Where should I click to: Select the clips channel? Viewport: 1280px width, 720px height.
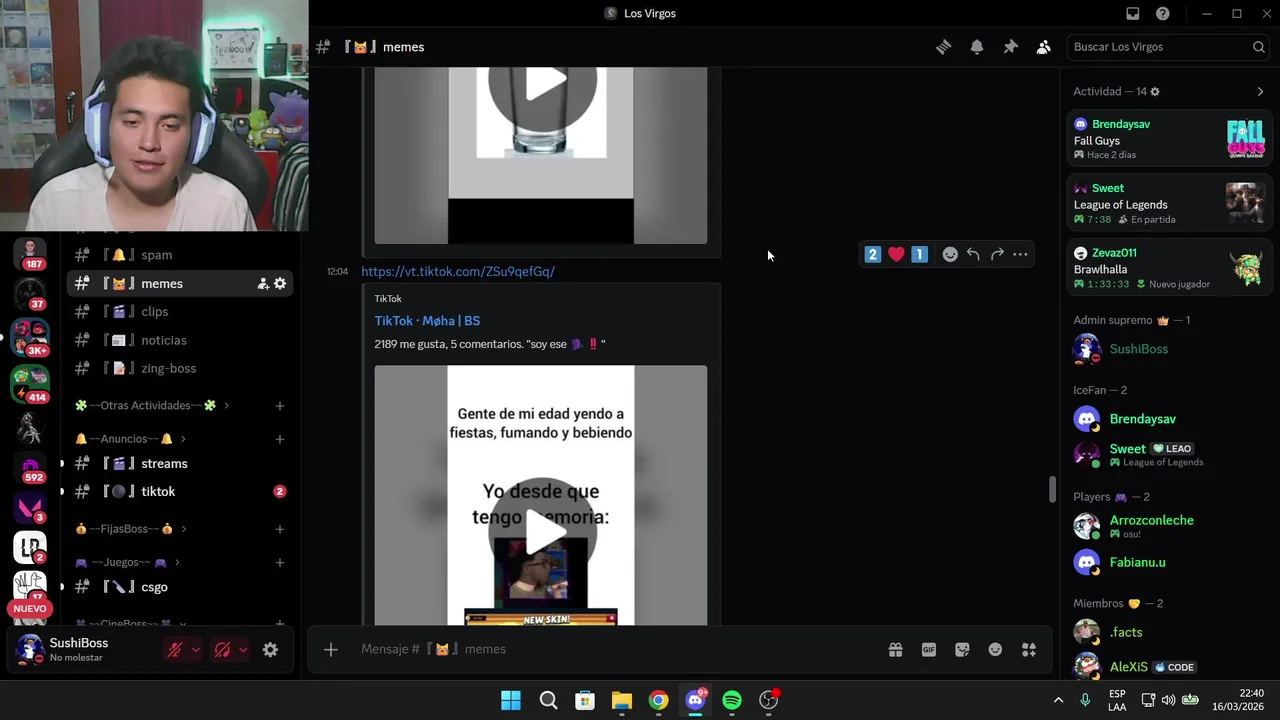tap(180, 312)
